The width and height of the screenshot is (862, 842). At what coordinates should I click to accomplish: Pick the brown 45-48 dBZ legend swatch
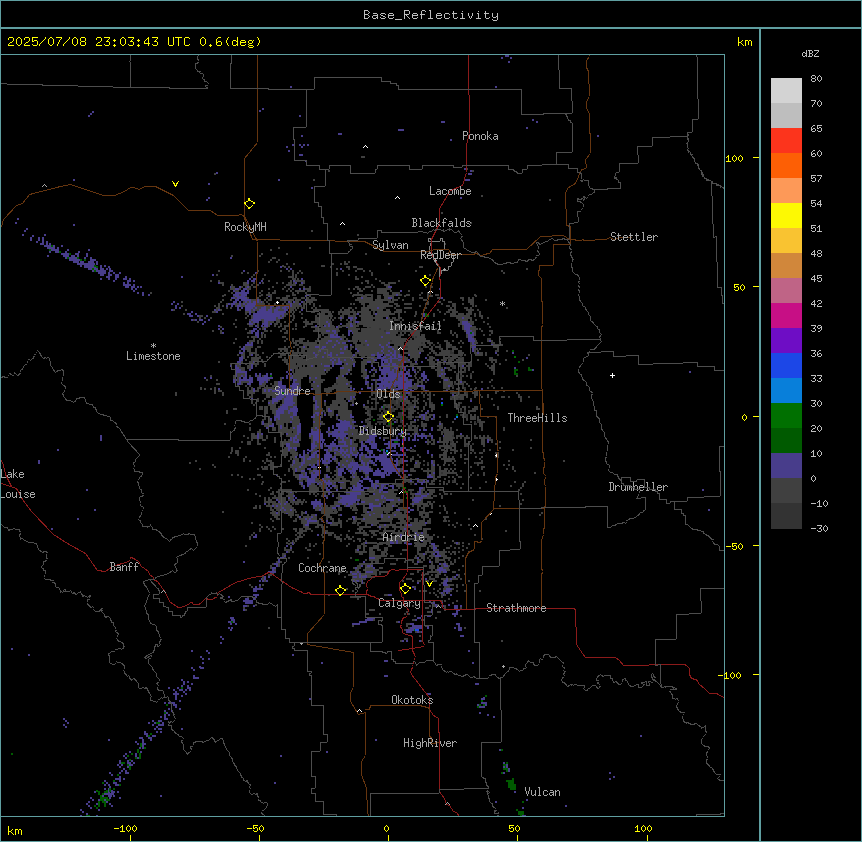786,265
